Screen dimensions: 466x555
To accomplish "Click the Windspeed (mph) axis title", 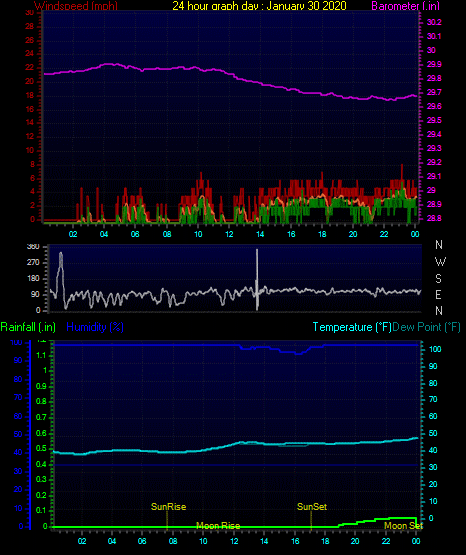I will pyautogui.click(x=76, y=5).
